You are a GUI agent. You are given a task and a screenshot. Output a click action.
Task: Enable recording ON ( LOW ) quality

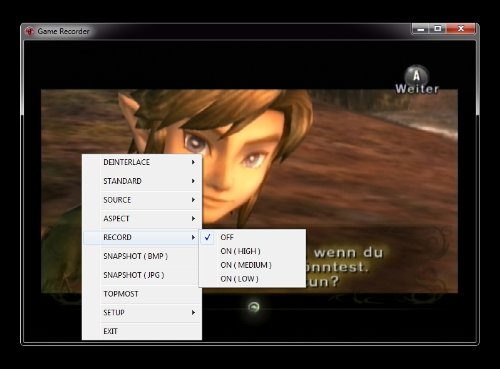(252, 279)
